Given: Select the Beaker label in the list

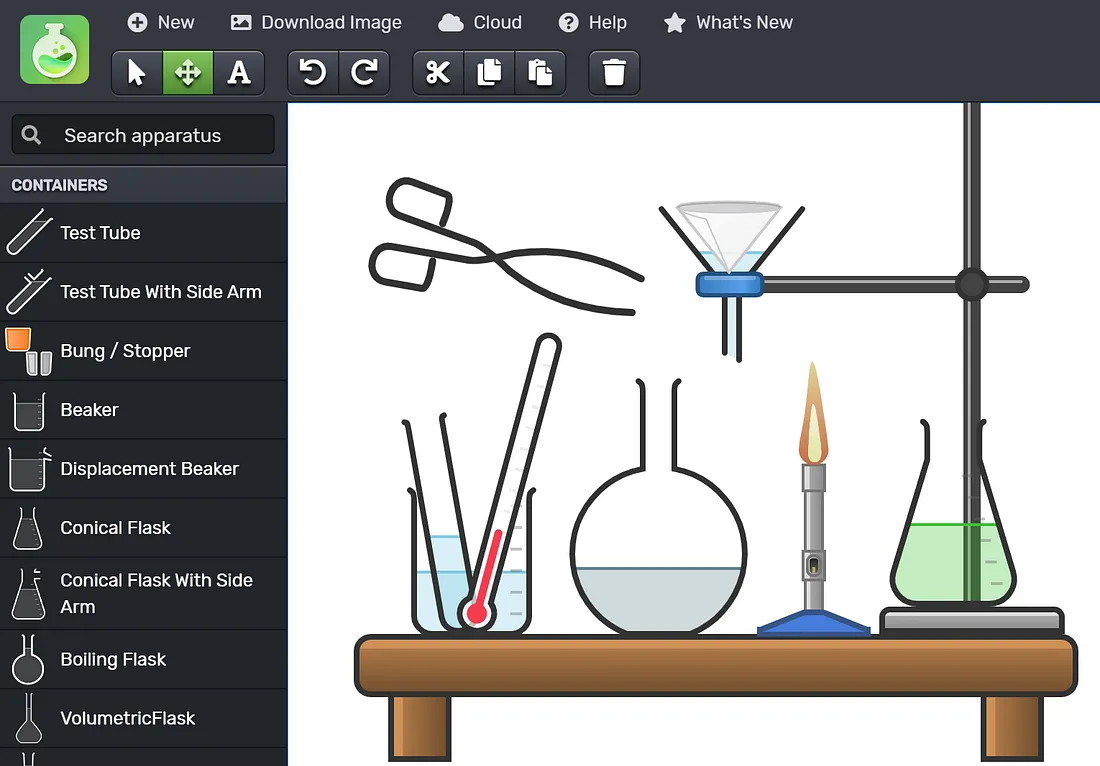Looking at the screenshot, I should pyautogui.click(x=89, y=410).
